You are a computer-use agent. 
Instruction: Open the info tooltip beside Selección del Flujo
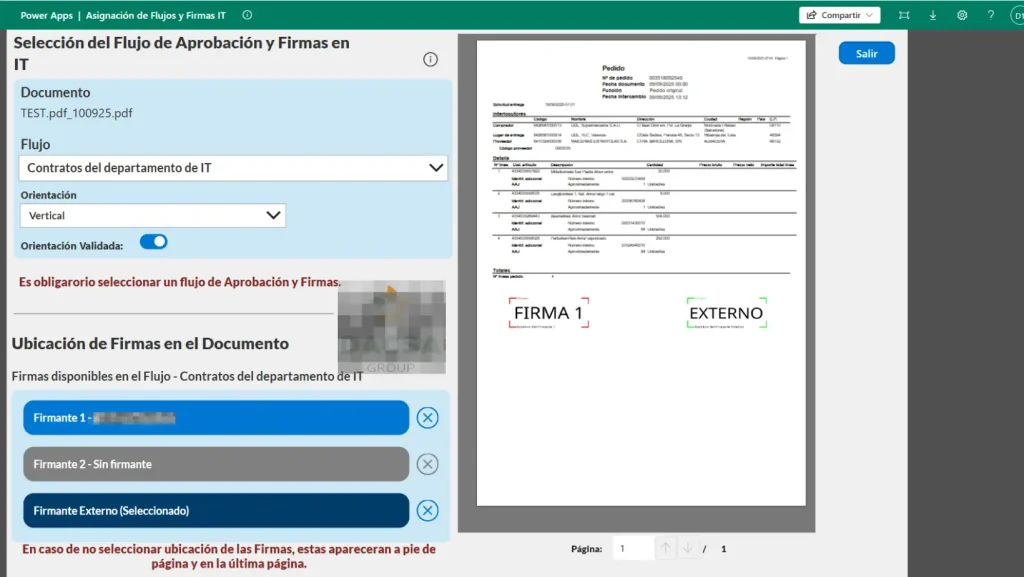430,59
